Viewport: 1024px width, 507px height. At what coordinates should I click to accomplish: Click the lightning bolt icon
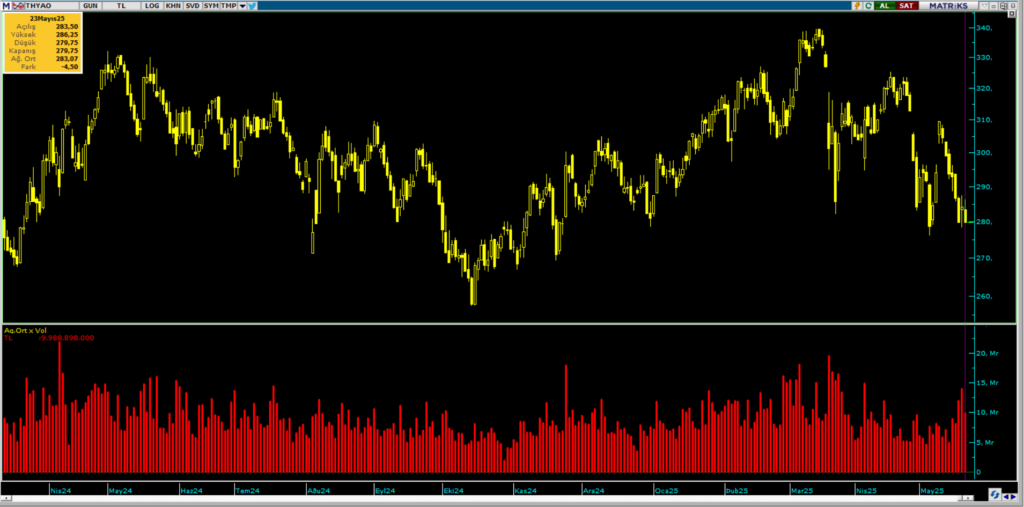coord(857,6)
